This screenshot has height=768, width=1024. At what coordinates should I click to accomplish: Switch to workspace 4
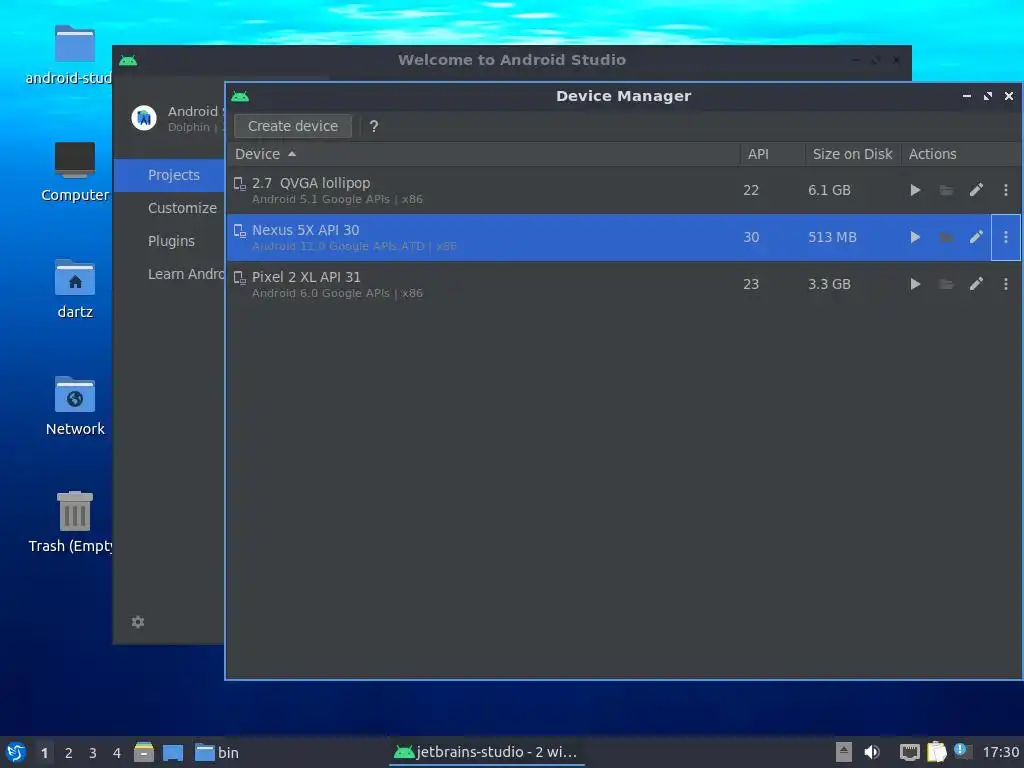pyautogui.click(x=117, y=753)
